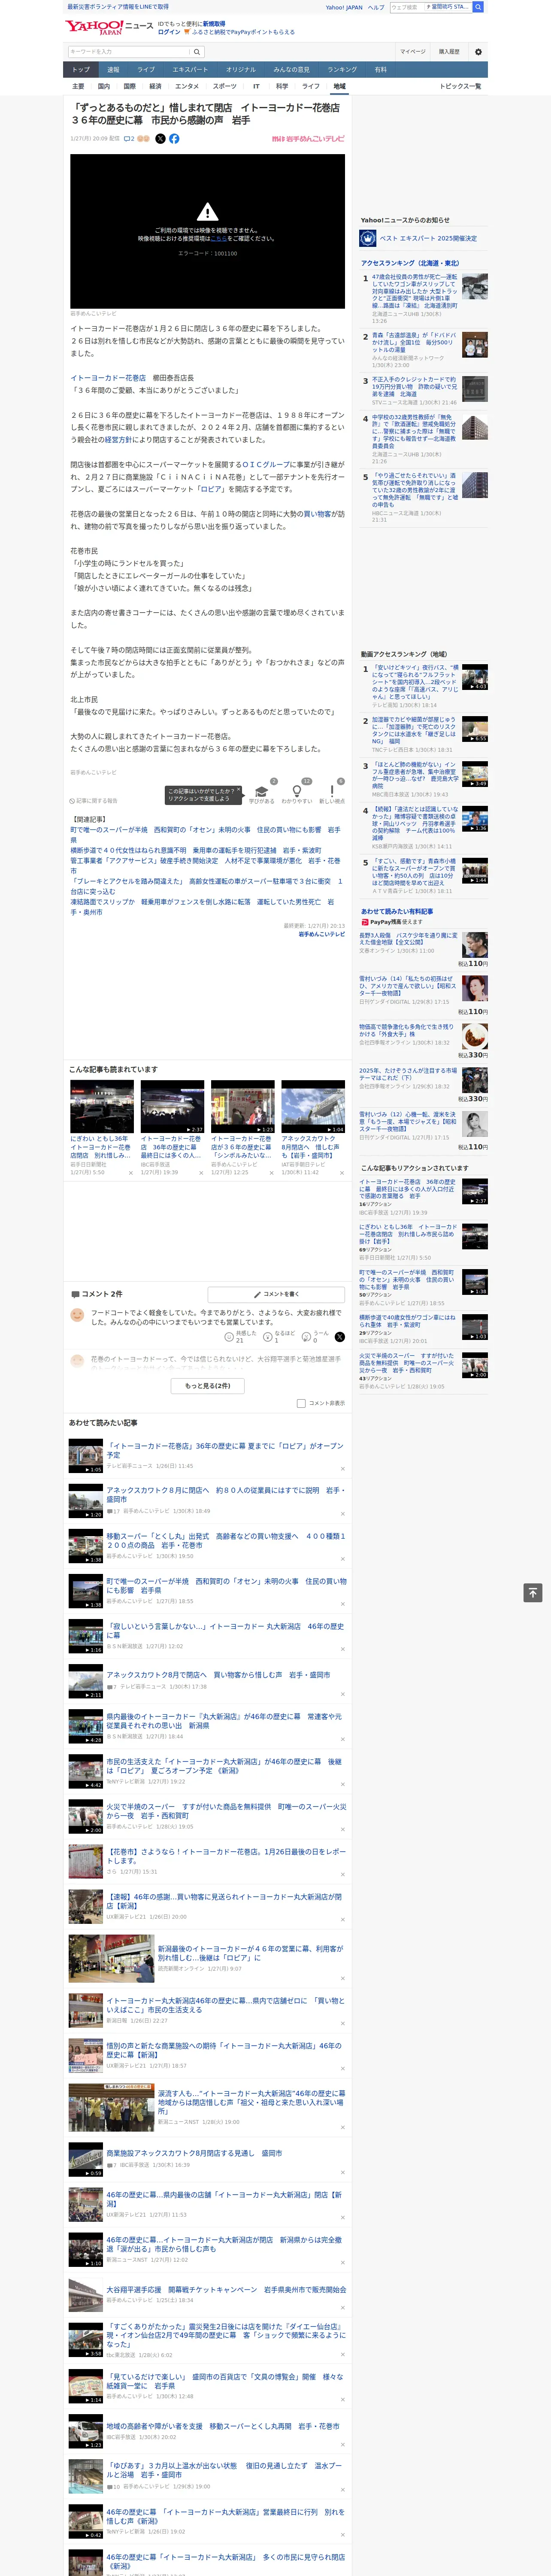
Task: Dismiss the アネックスカワトク8月に閉店へ recommendation
Action: tap(342, 1513)
